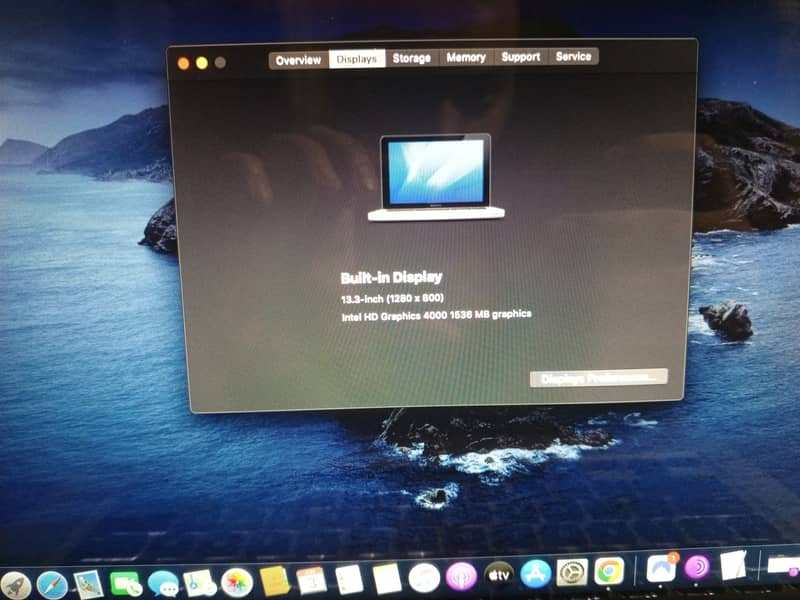800x600 pixels.
Task: Click the Displays Preferences button
Action: [598, 378]
